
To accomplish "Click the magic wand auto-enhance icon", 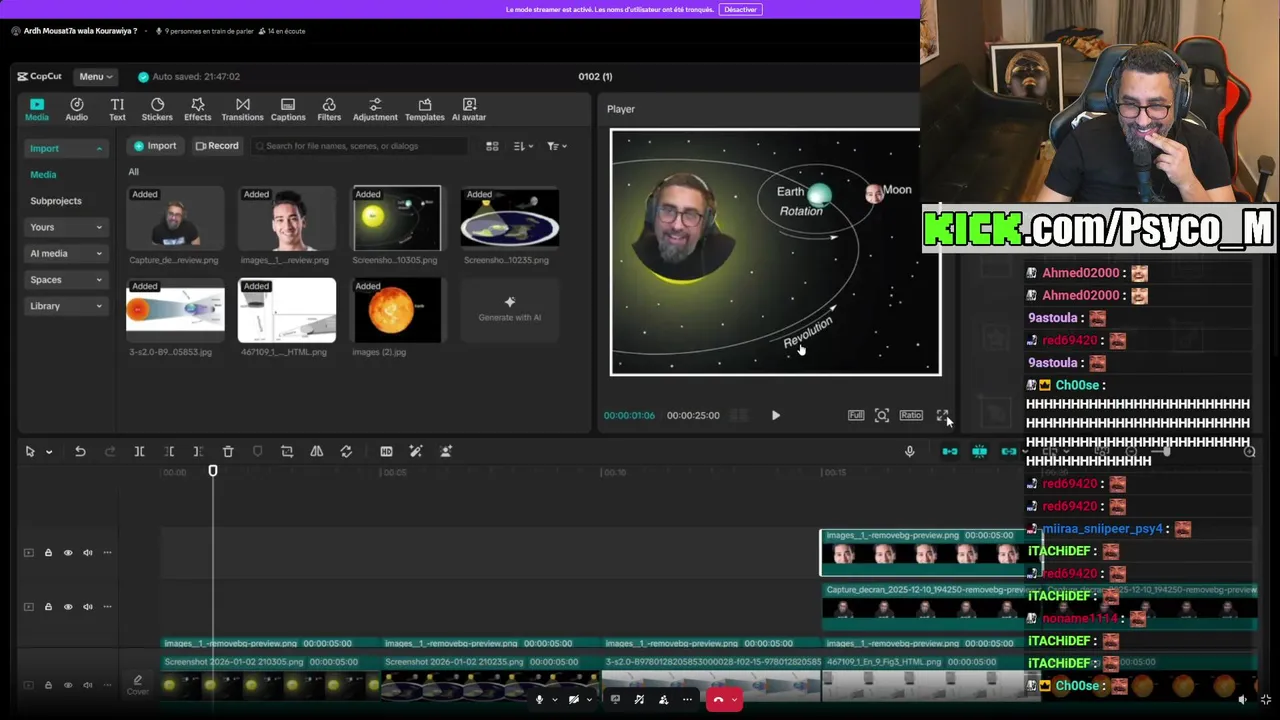I will (x=416, y=452).
